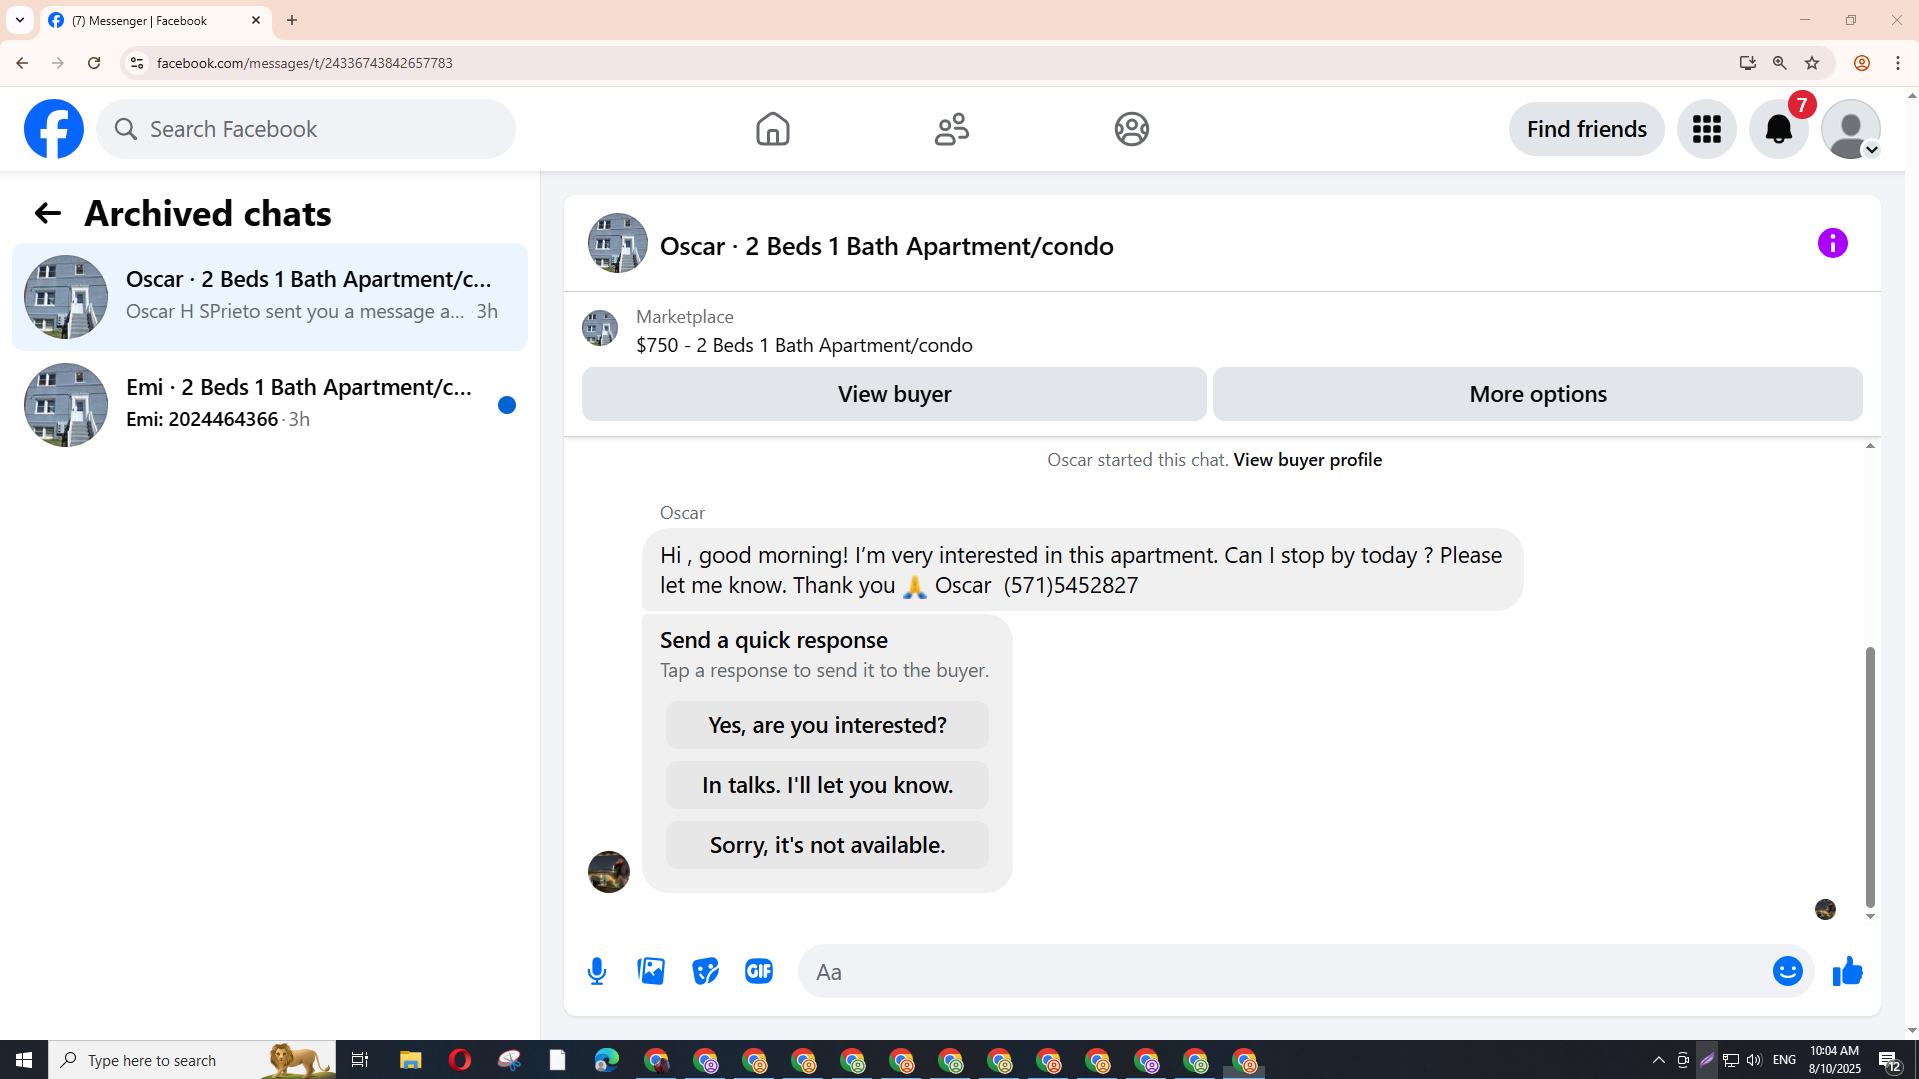Open the Facebook logo home link
This screenshot has height=1079, width=1919.
(54, 129)
